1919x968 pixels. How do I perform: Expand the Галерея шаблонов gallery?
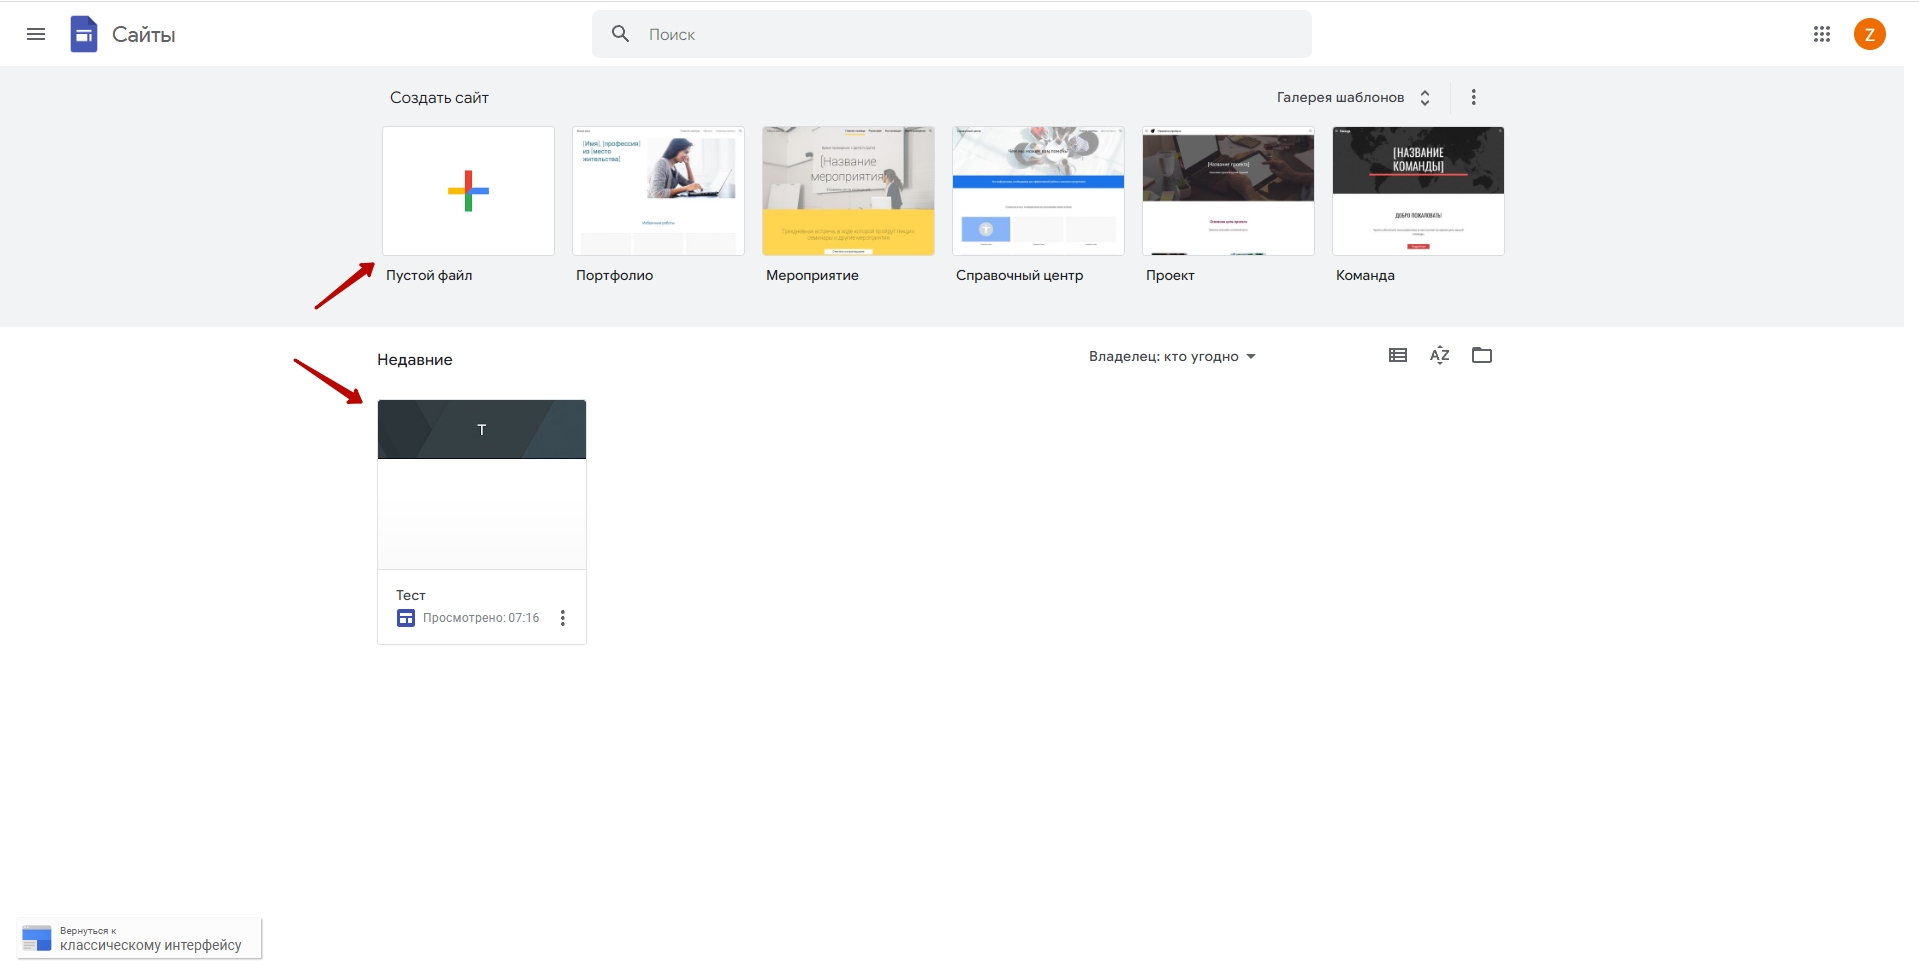1354,97
